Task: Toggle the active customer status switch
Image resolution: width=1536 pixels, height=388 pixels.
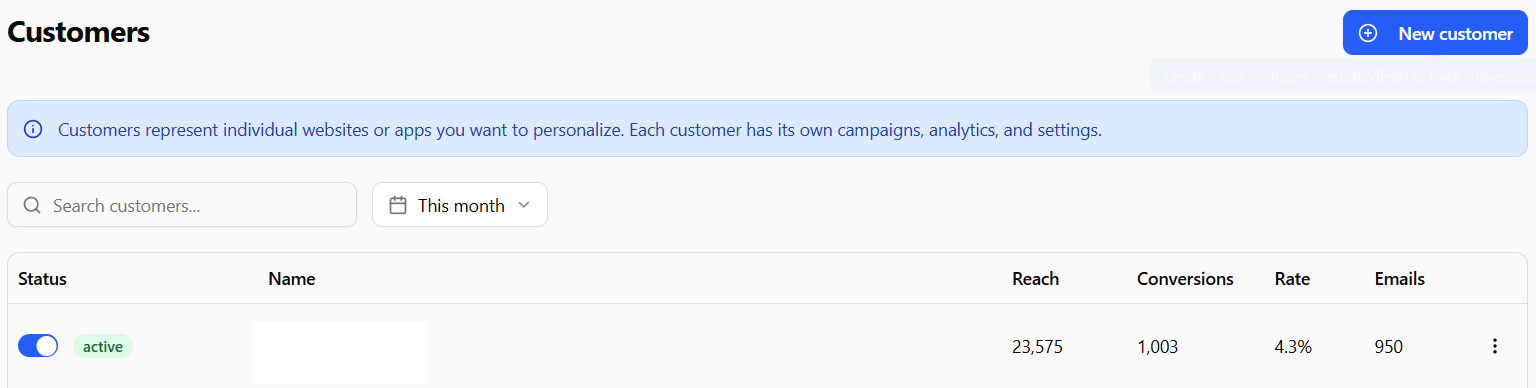Action: coord(38,346)
